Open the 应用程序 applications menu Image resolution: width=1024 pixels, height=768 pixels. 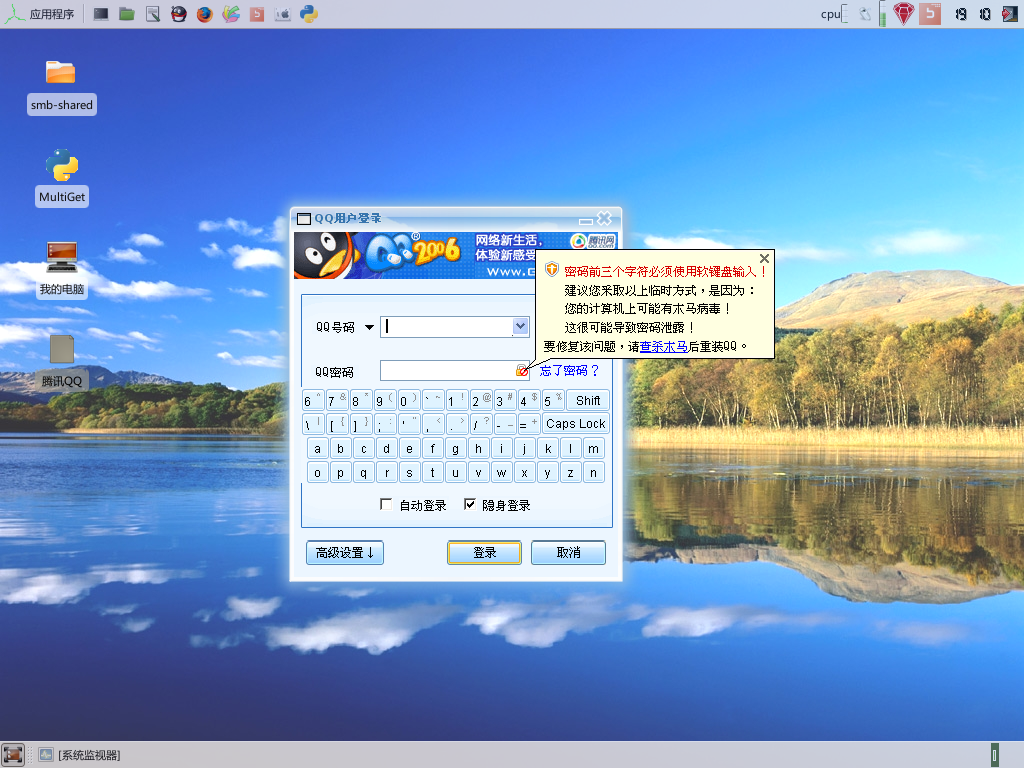(x=39, y=14)
